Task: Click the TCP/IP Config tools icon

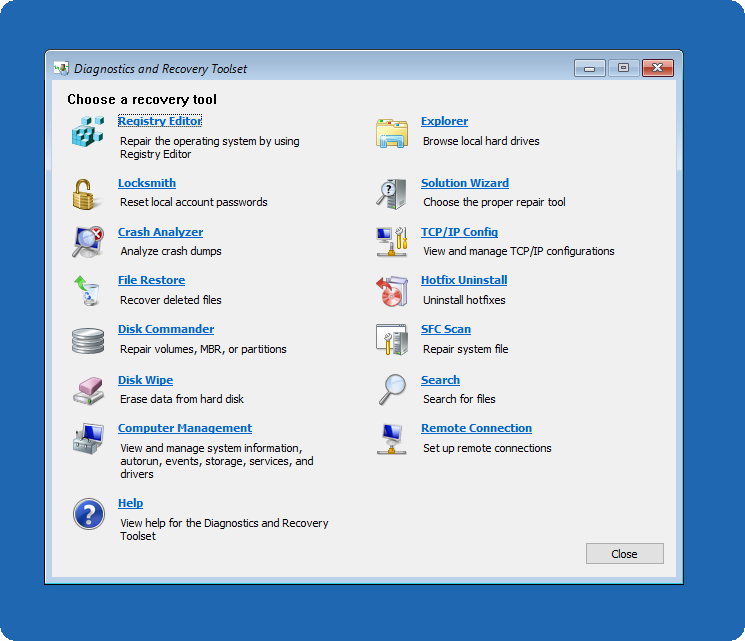Action: click(x=391, y=241)
